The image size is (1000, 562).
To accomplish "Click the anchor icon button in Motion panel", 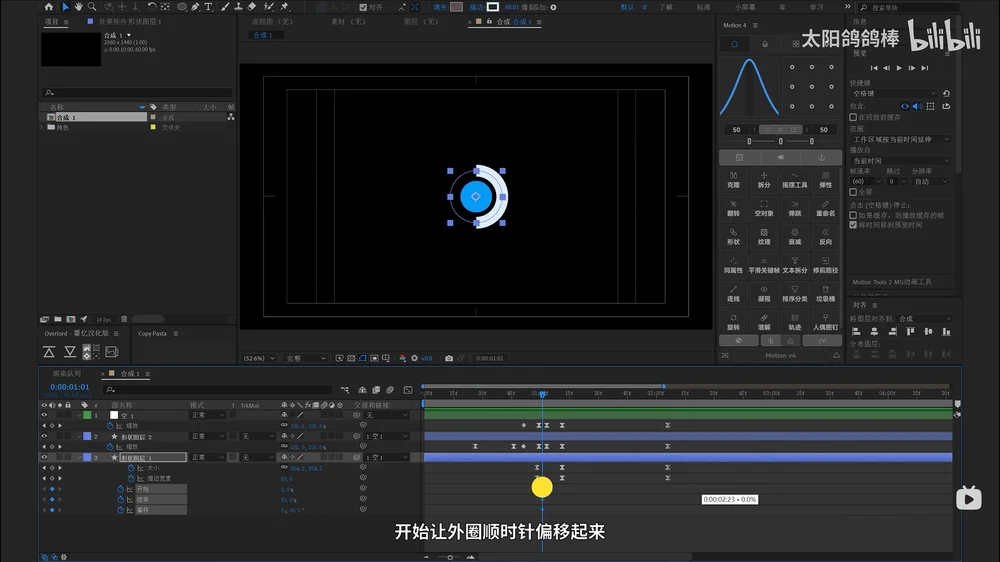I will (x=821, y=157).
